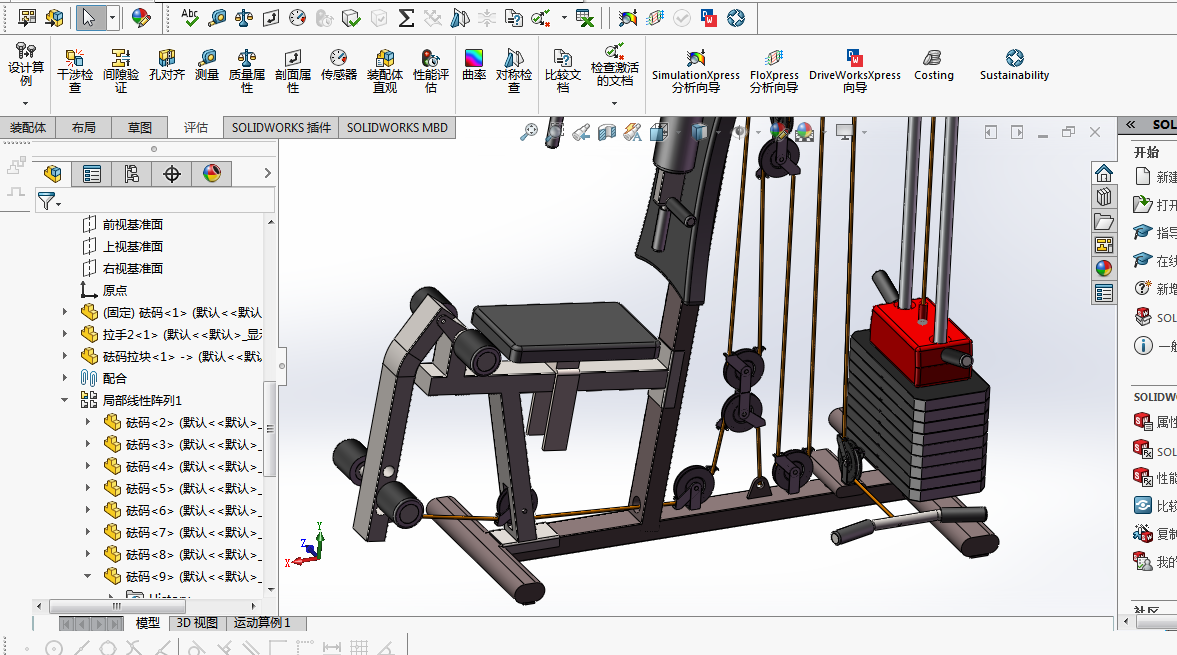
Task: Open the PropertyManager tab icon
Action: 92,174
